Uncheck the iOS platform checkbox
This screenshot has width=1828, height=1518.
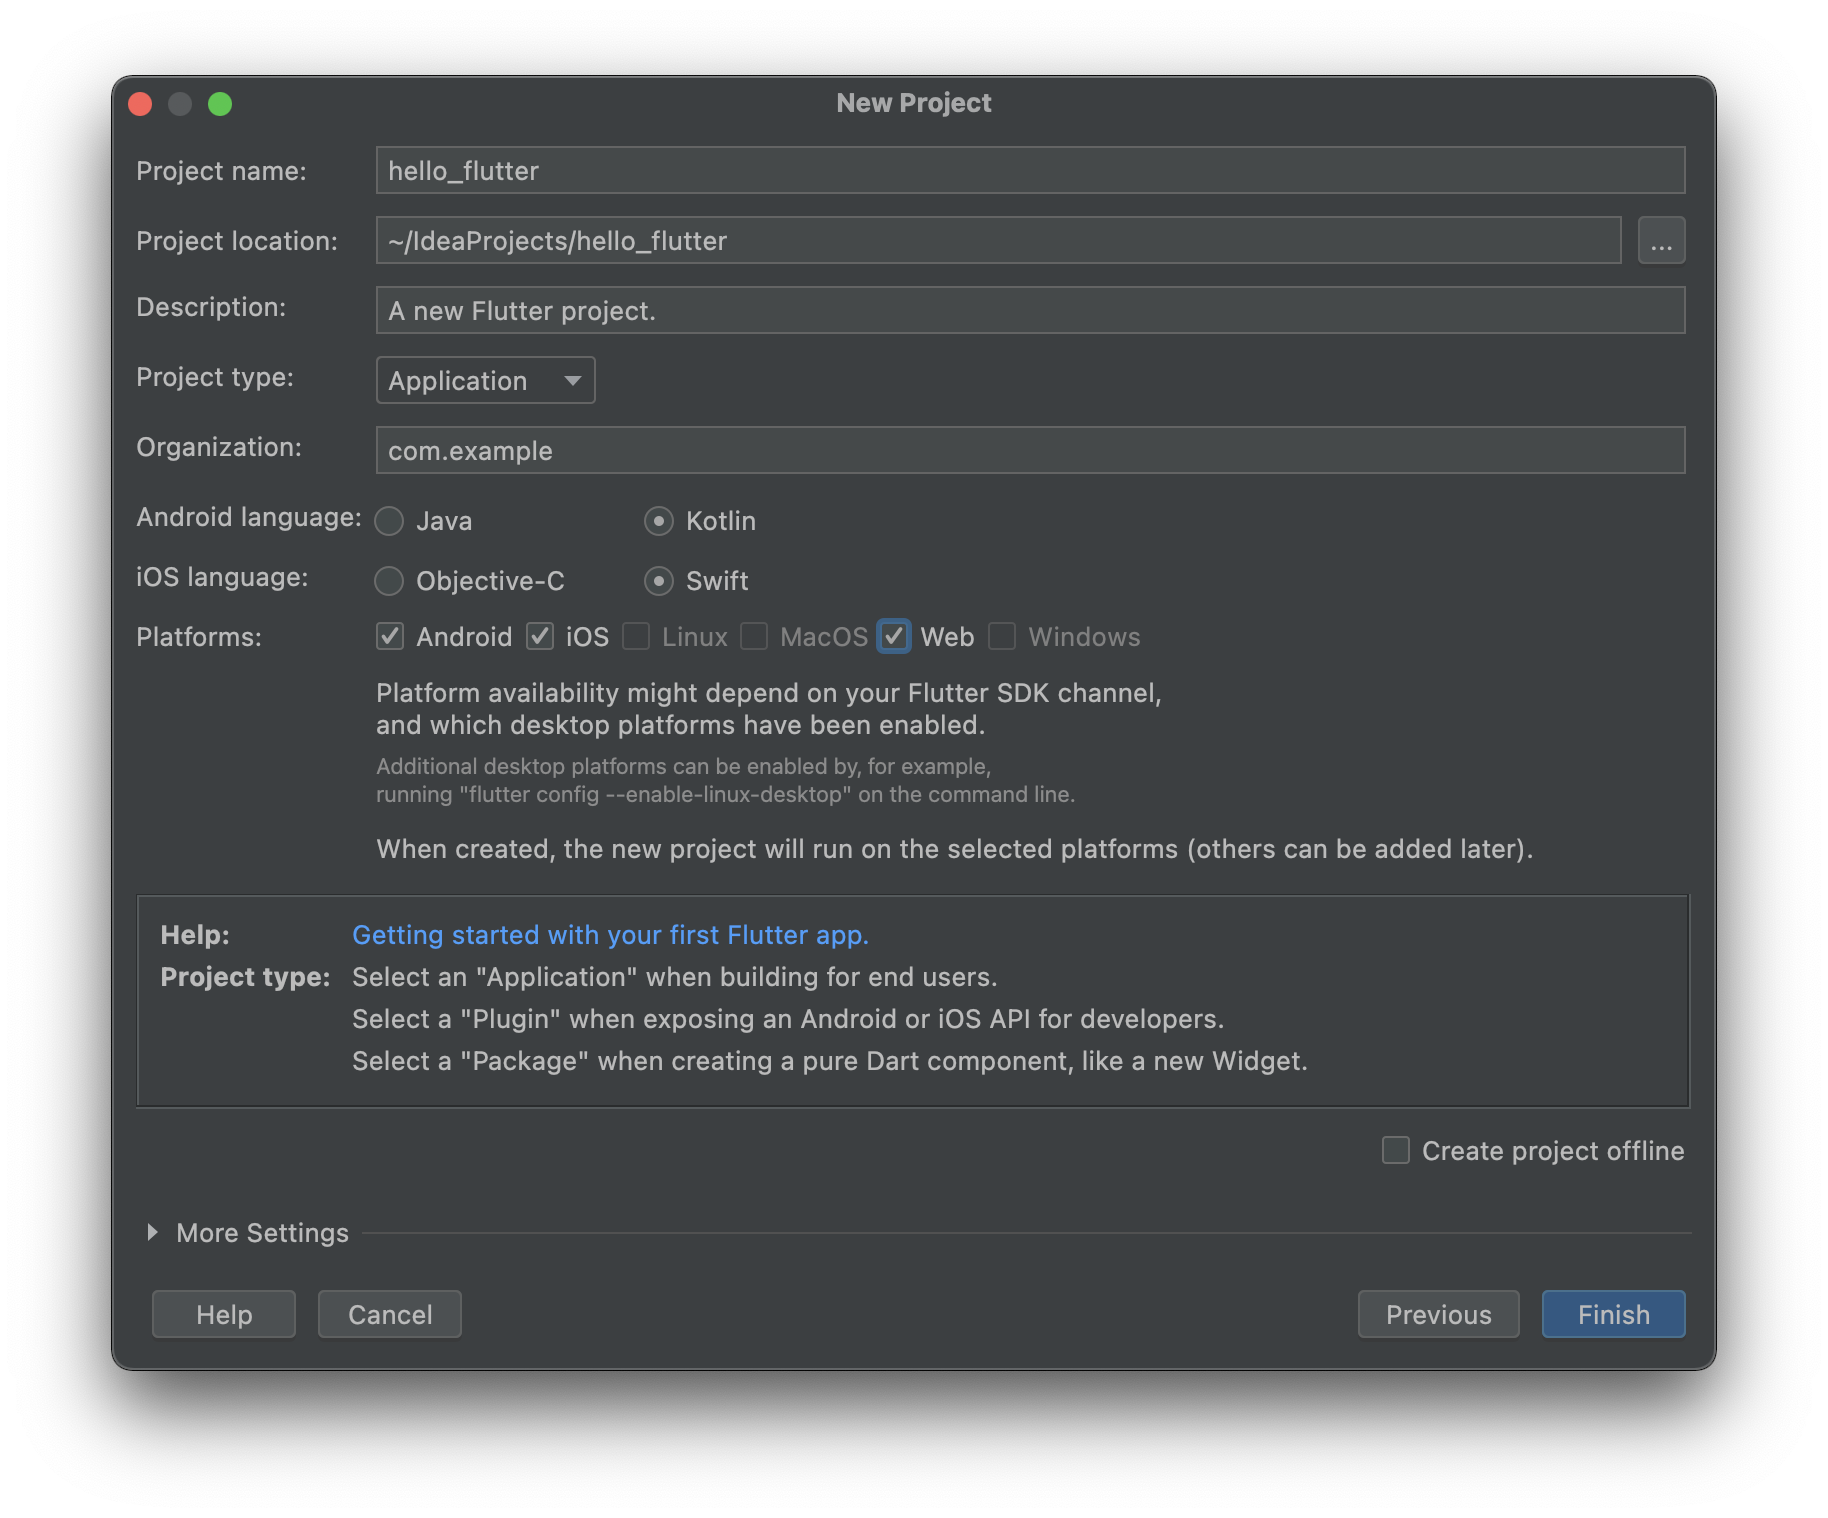540,636
